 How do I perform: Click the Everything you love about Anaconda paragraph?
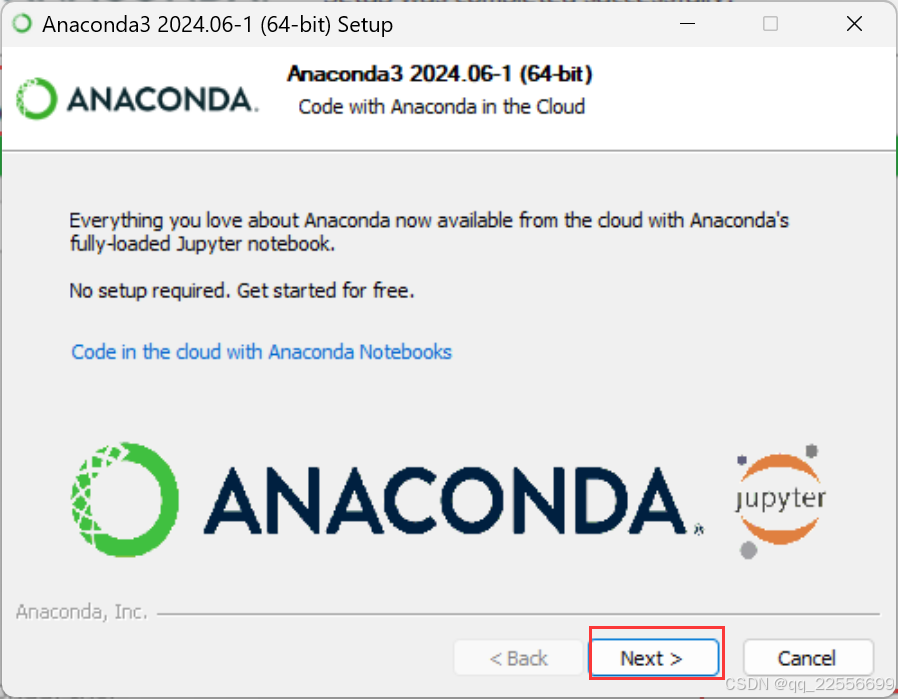429,232
